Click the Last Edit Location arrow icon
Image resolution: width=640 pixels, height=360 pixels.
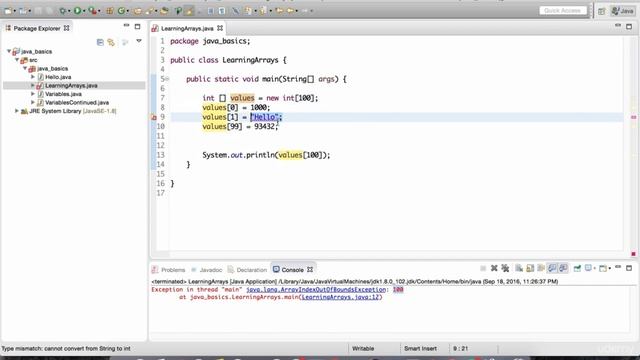point(279,11)
